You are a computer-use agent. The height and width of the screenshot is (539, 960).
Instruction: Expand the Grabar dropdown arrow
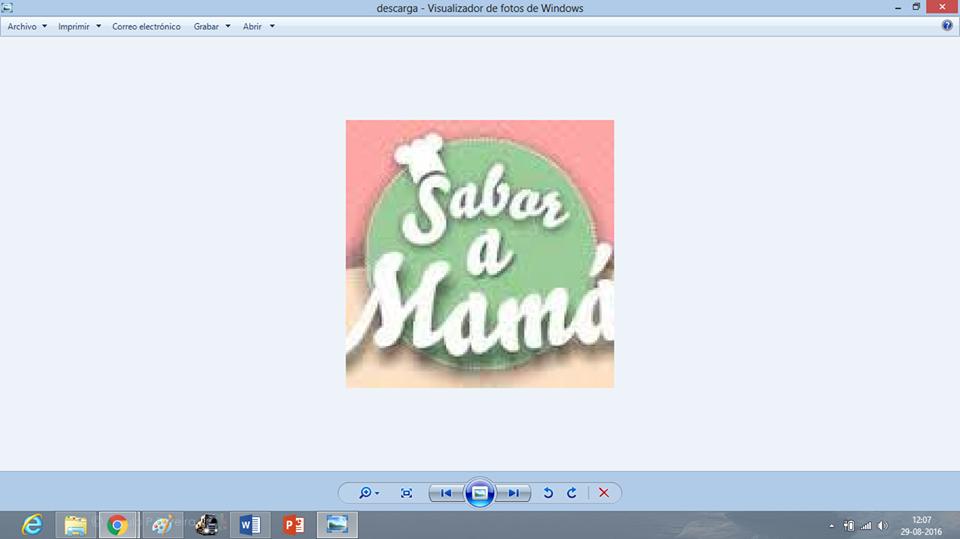pos(228,26)
